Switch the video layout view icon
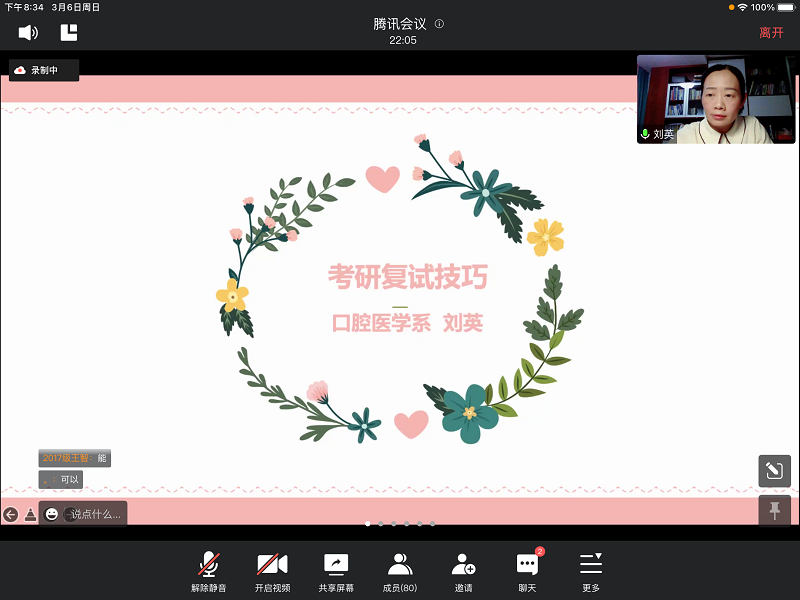 69,32
